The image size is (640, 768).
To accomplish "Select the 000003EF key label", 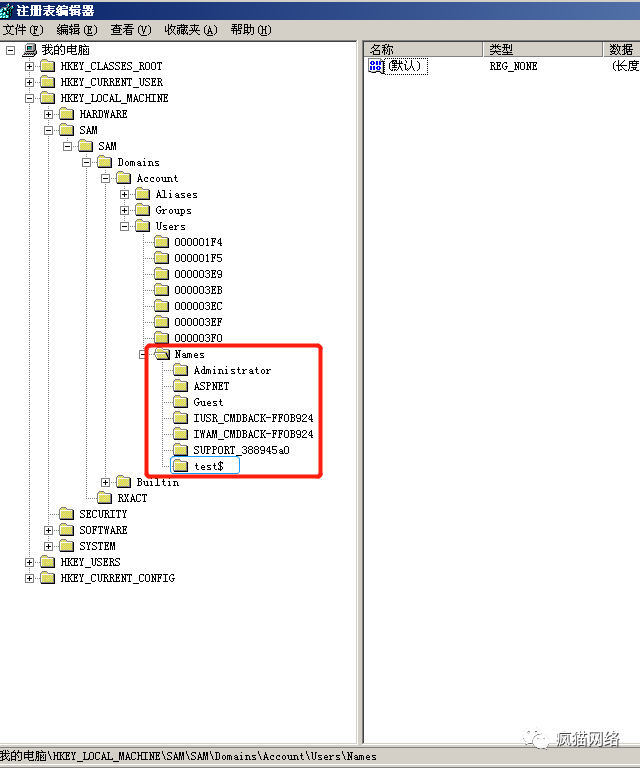I will (x=198, y=322).
